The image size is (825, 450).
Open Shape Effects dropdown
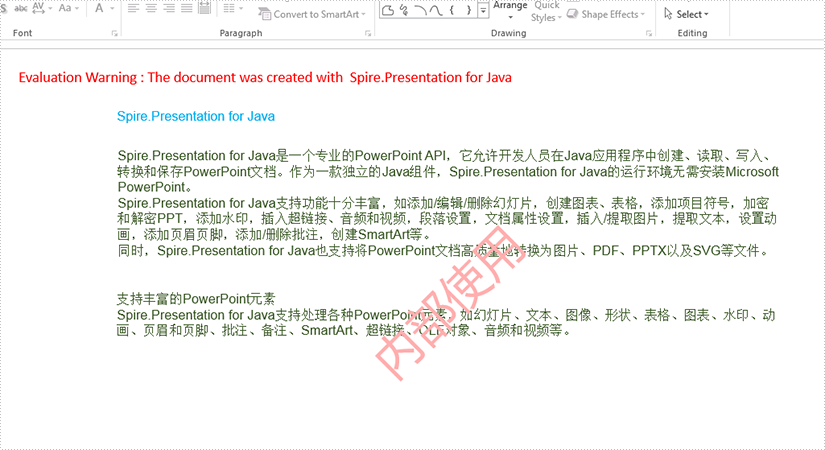[605, 14]
